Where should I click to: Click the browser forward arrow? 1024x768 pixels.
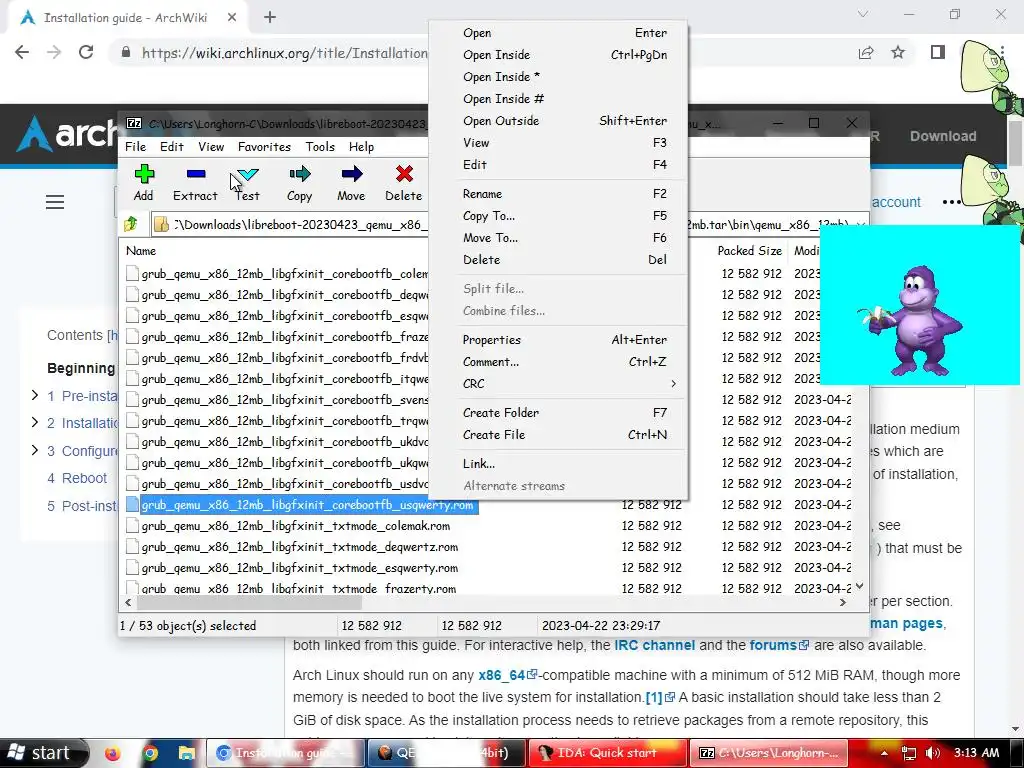pos(54,53)
